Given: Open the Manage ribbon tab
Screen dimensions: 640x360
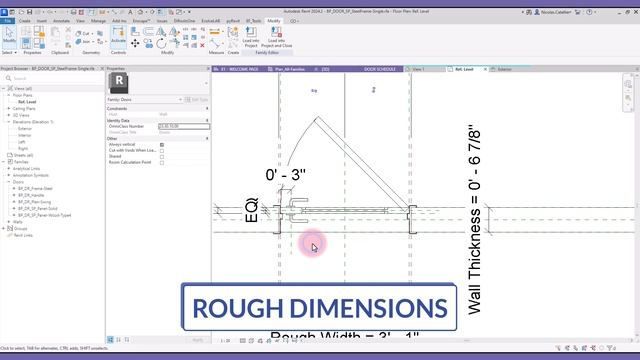Looking at the screenshot, I should tap(98, 21).
